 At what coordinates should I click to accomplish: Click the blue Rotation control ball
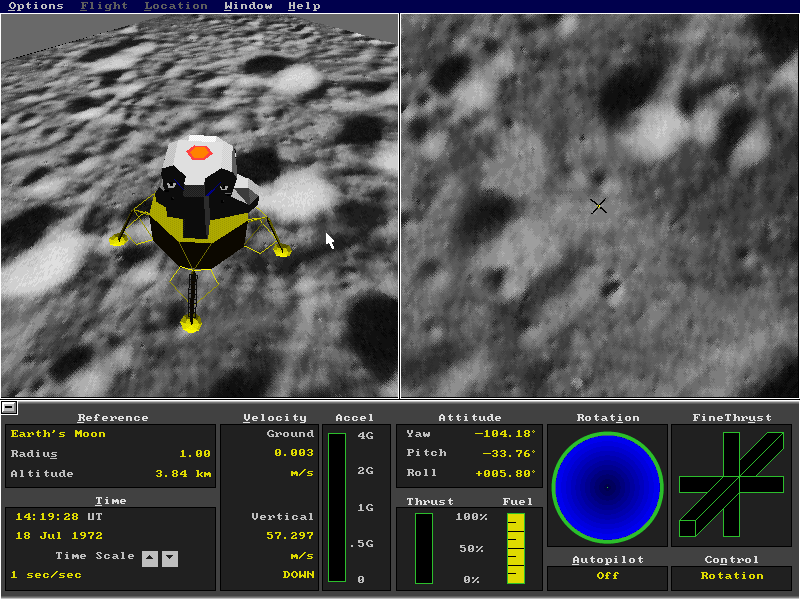pyautogui.click(x=607, y=487)
